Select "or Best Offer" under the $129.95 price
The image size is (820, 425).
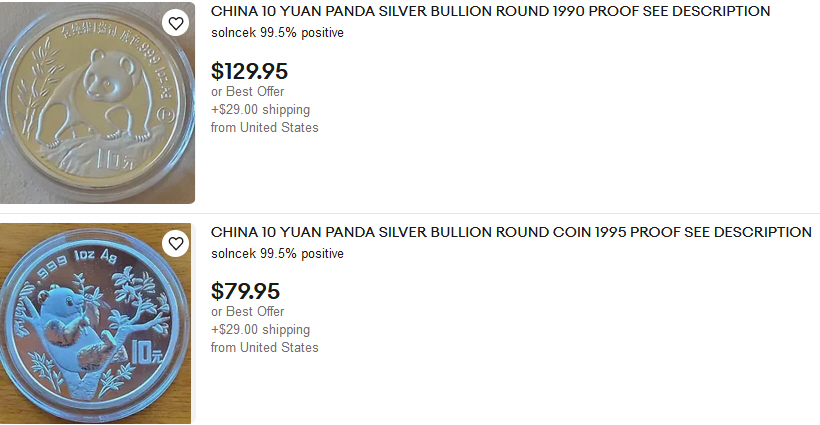pos(247,91)
